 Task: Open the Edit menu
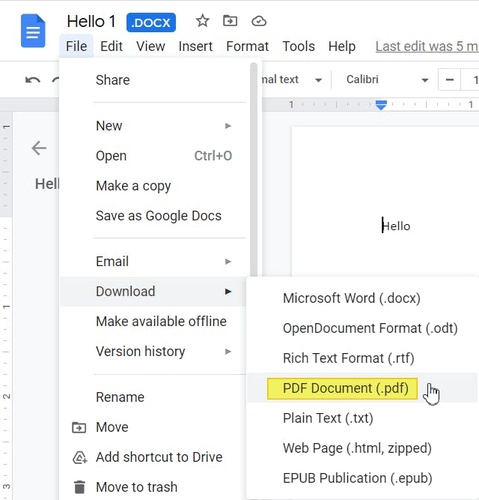111,46
